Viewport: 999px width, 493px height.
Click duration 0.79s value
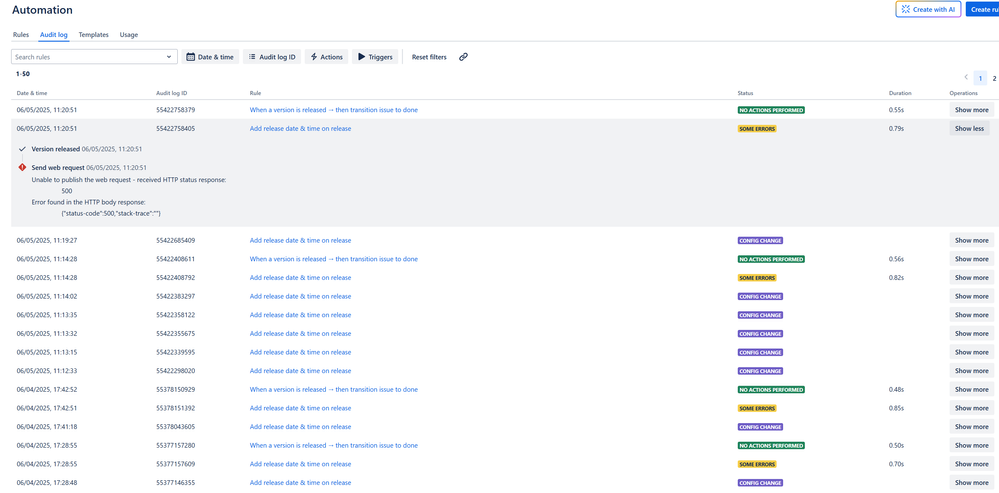tap(897, 128)
